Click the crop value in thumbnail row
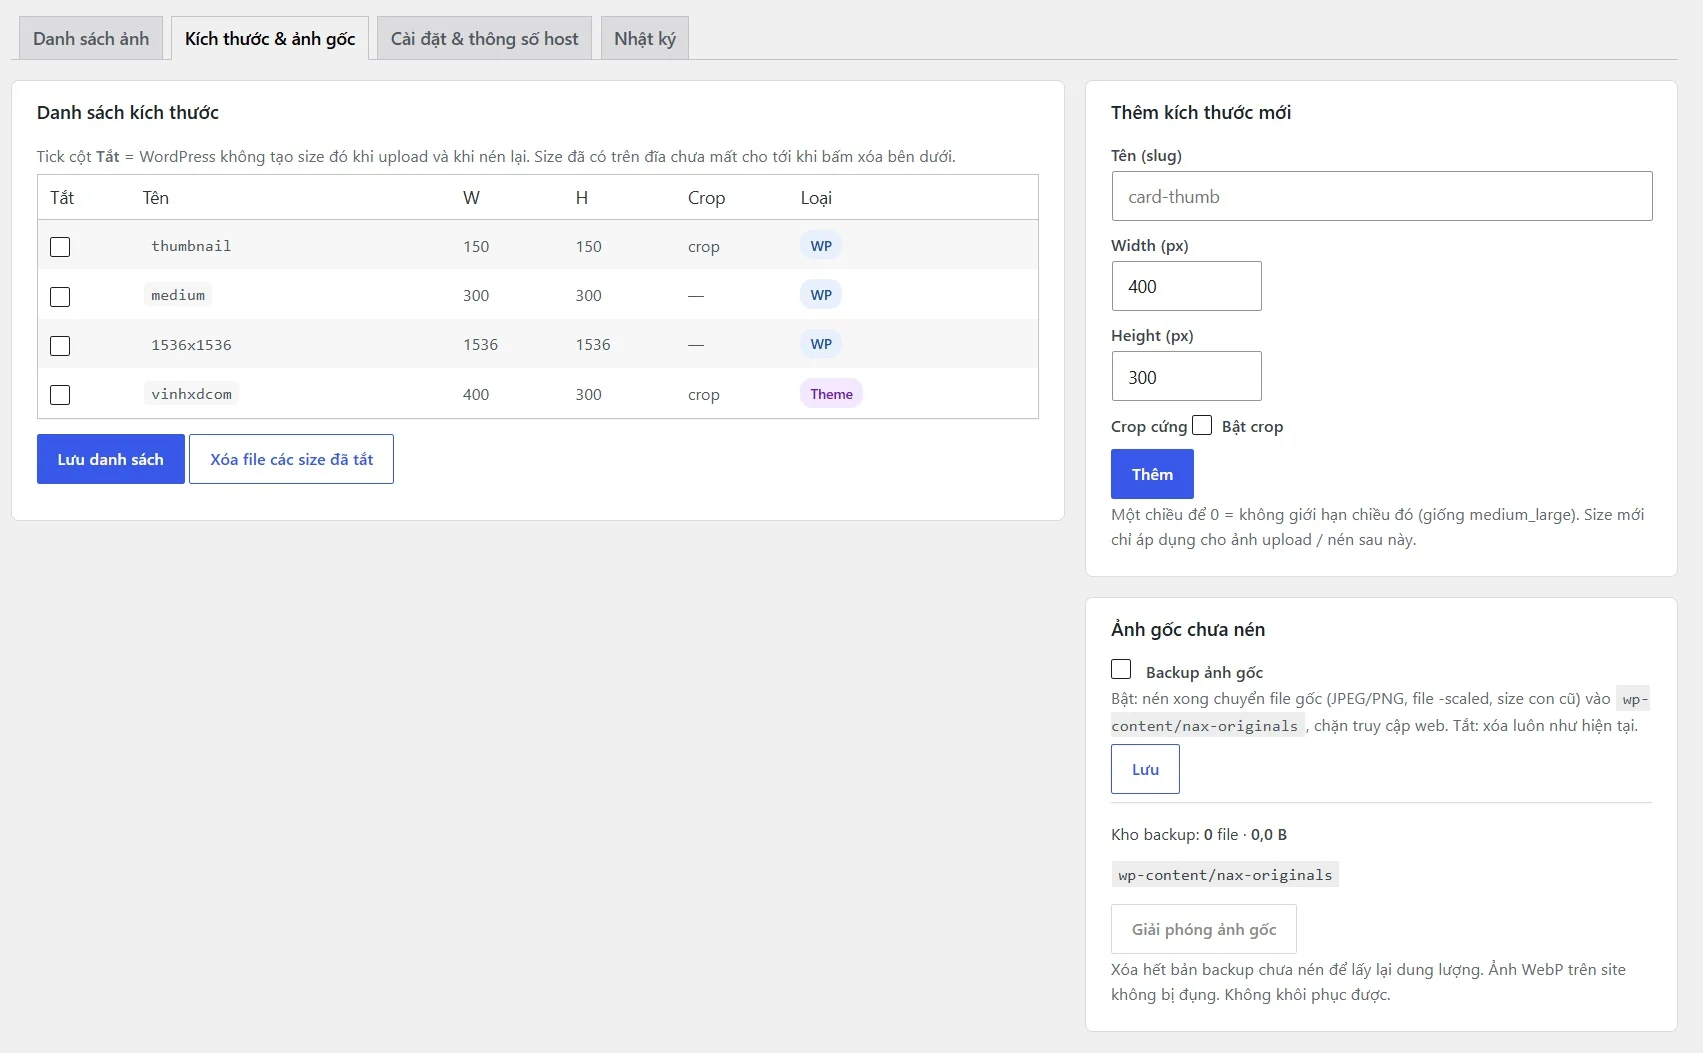The width and height of the screenshot is (1703, 1053). (x=703, y=247)
